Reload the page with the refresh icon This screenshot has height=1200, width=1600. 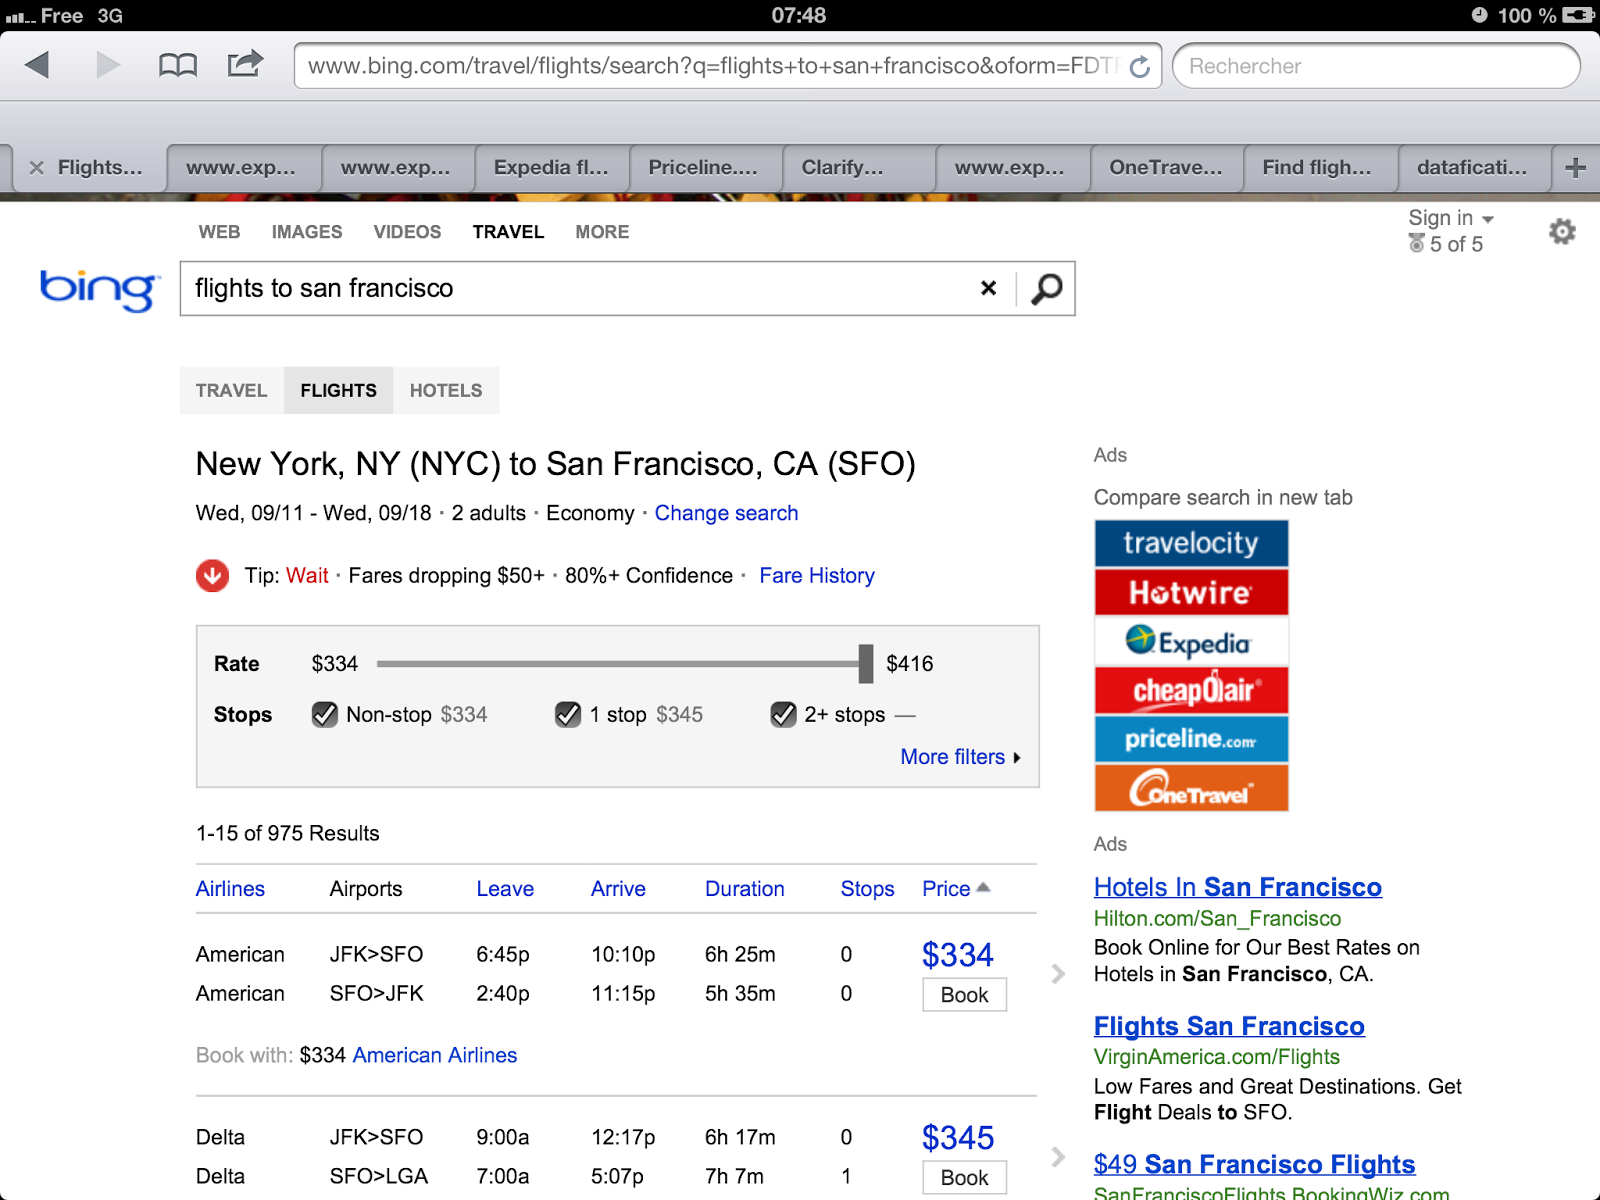(x=1139, y=67)
